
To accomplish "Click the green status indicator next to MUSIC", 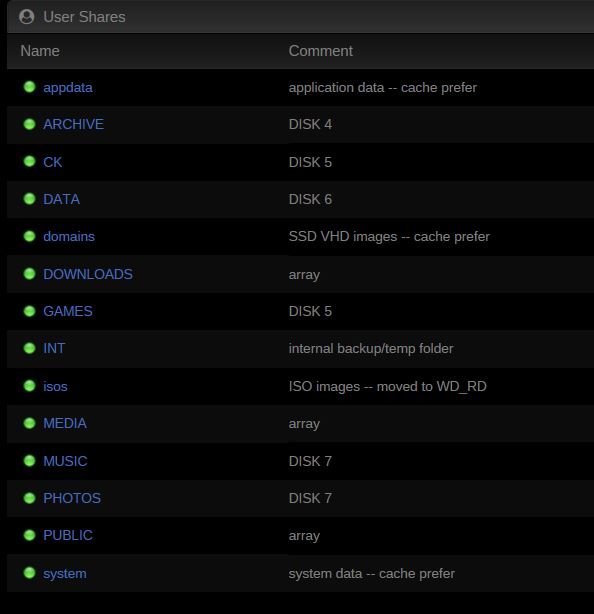I will coord(29,460).
